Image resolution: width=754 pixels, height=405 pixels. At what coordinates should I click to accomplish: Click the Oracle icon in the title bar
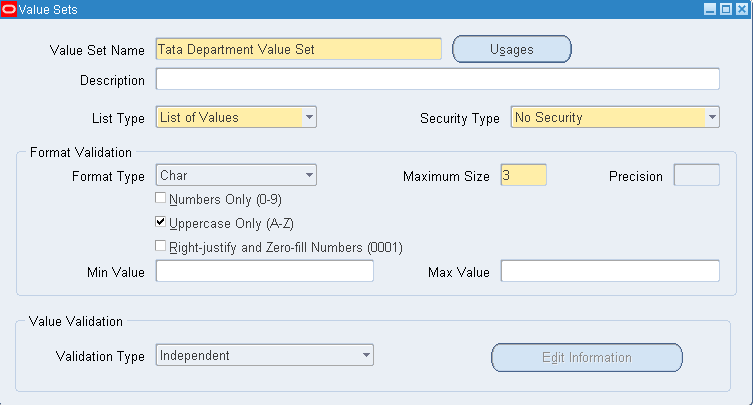9,9
